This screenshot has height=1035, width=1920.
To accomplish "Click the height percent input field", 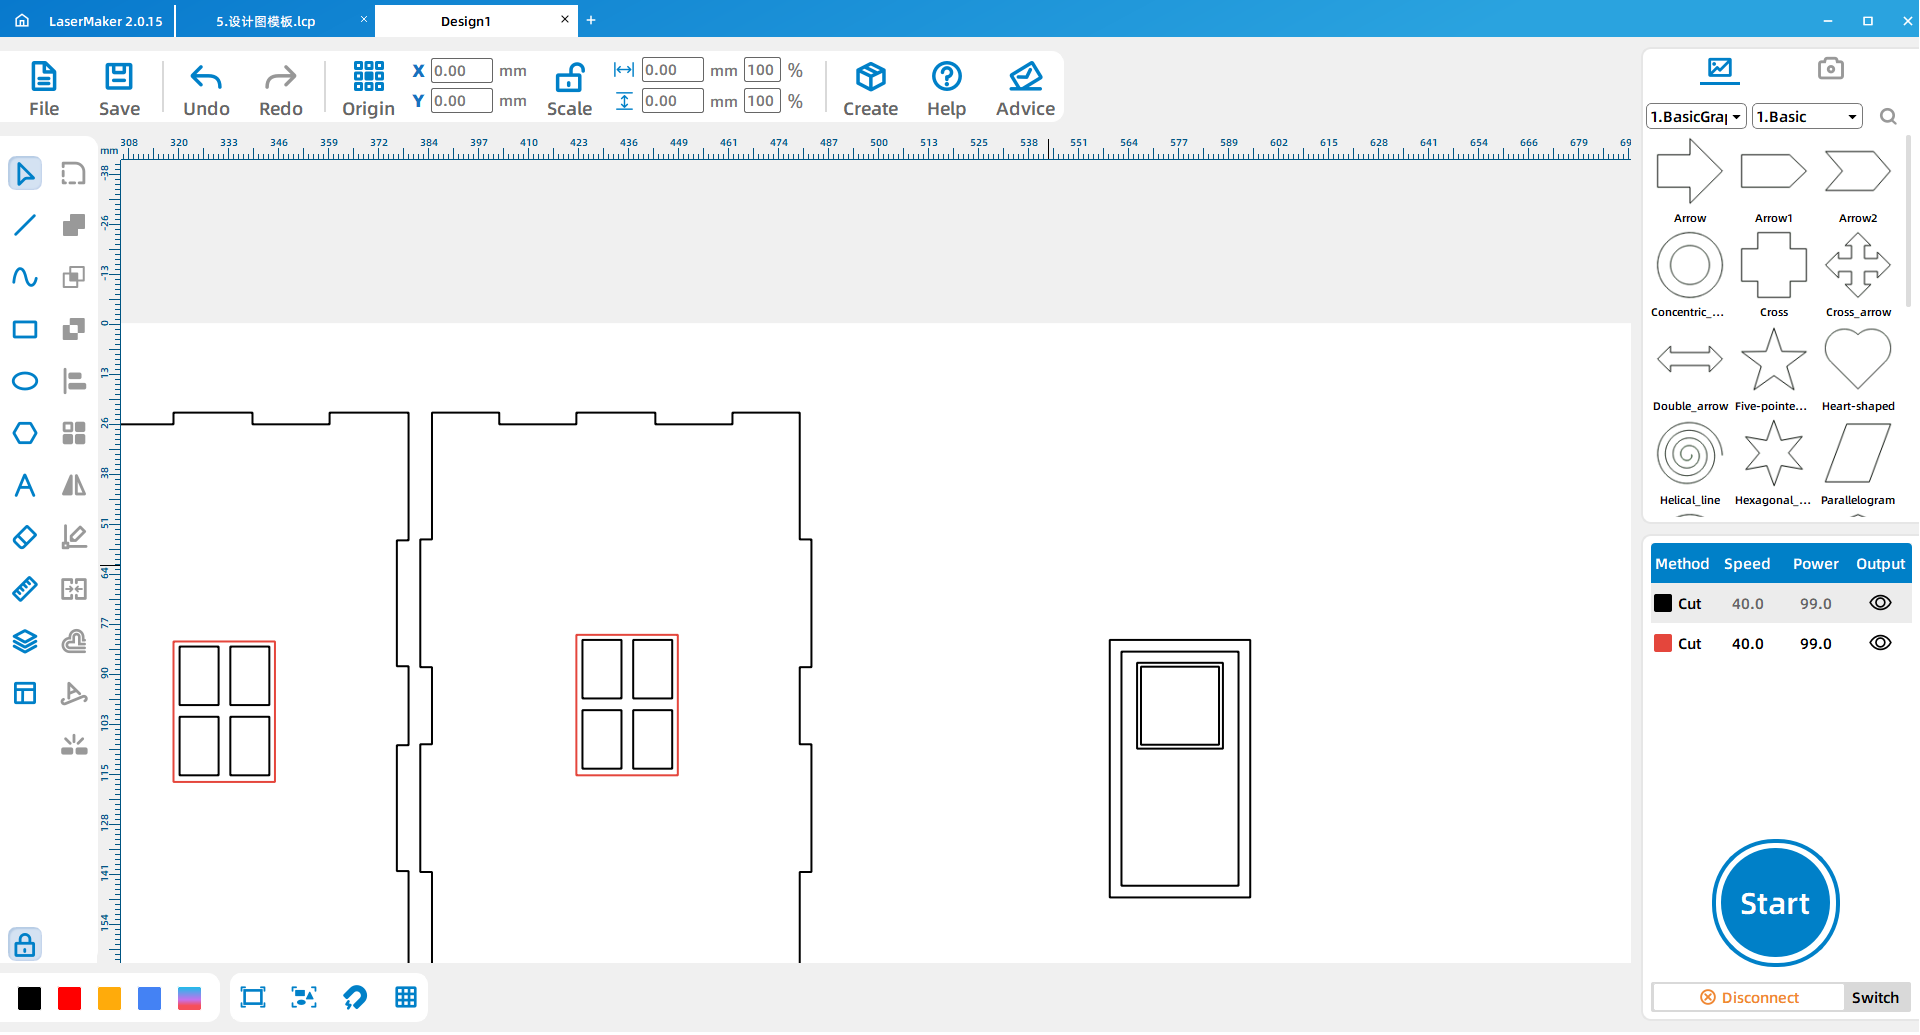I will pyautogui.click(x=762, y=101).
